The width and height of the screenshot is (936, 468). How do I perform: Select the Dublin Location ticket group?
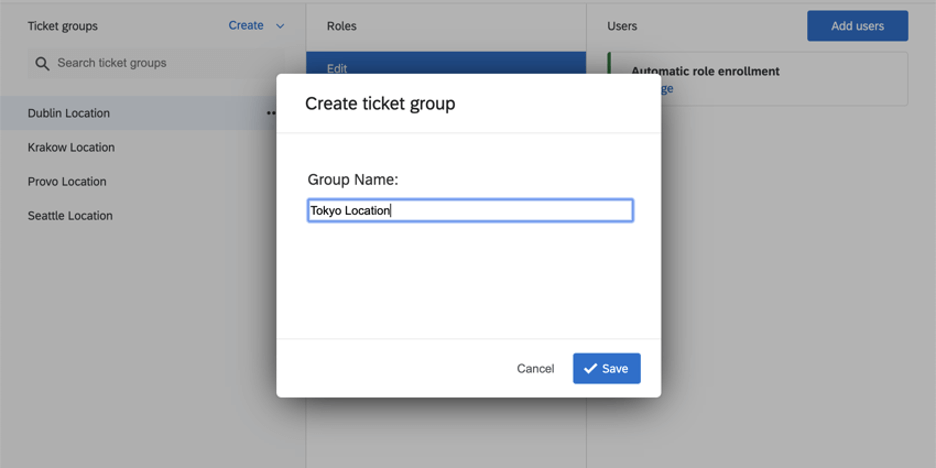tap(69, 113)
